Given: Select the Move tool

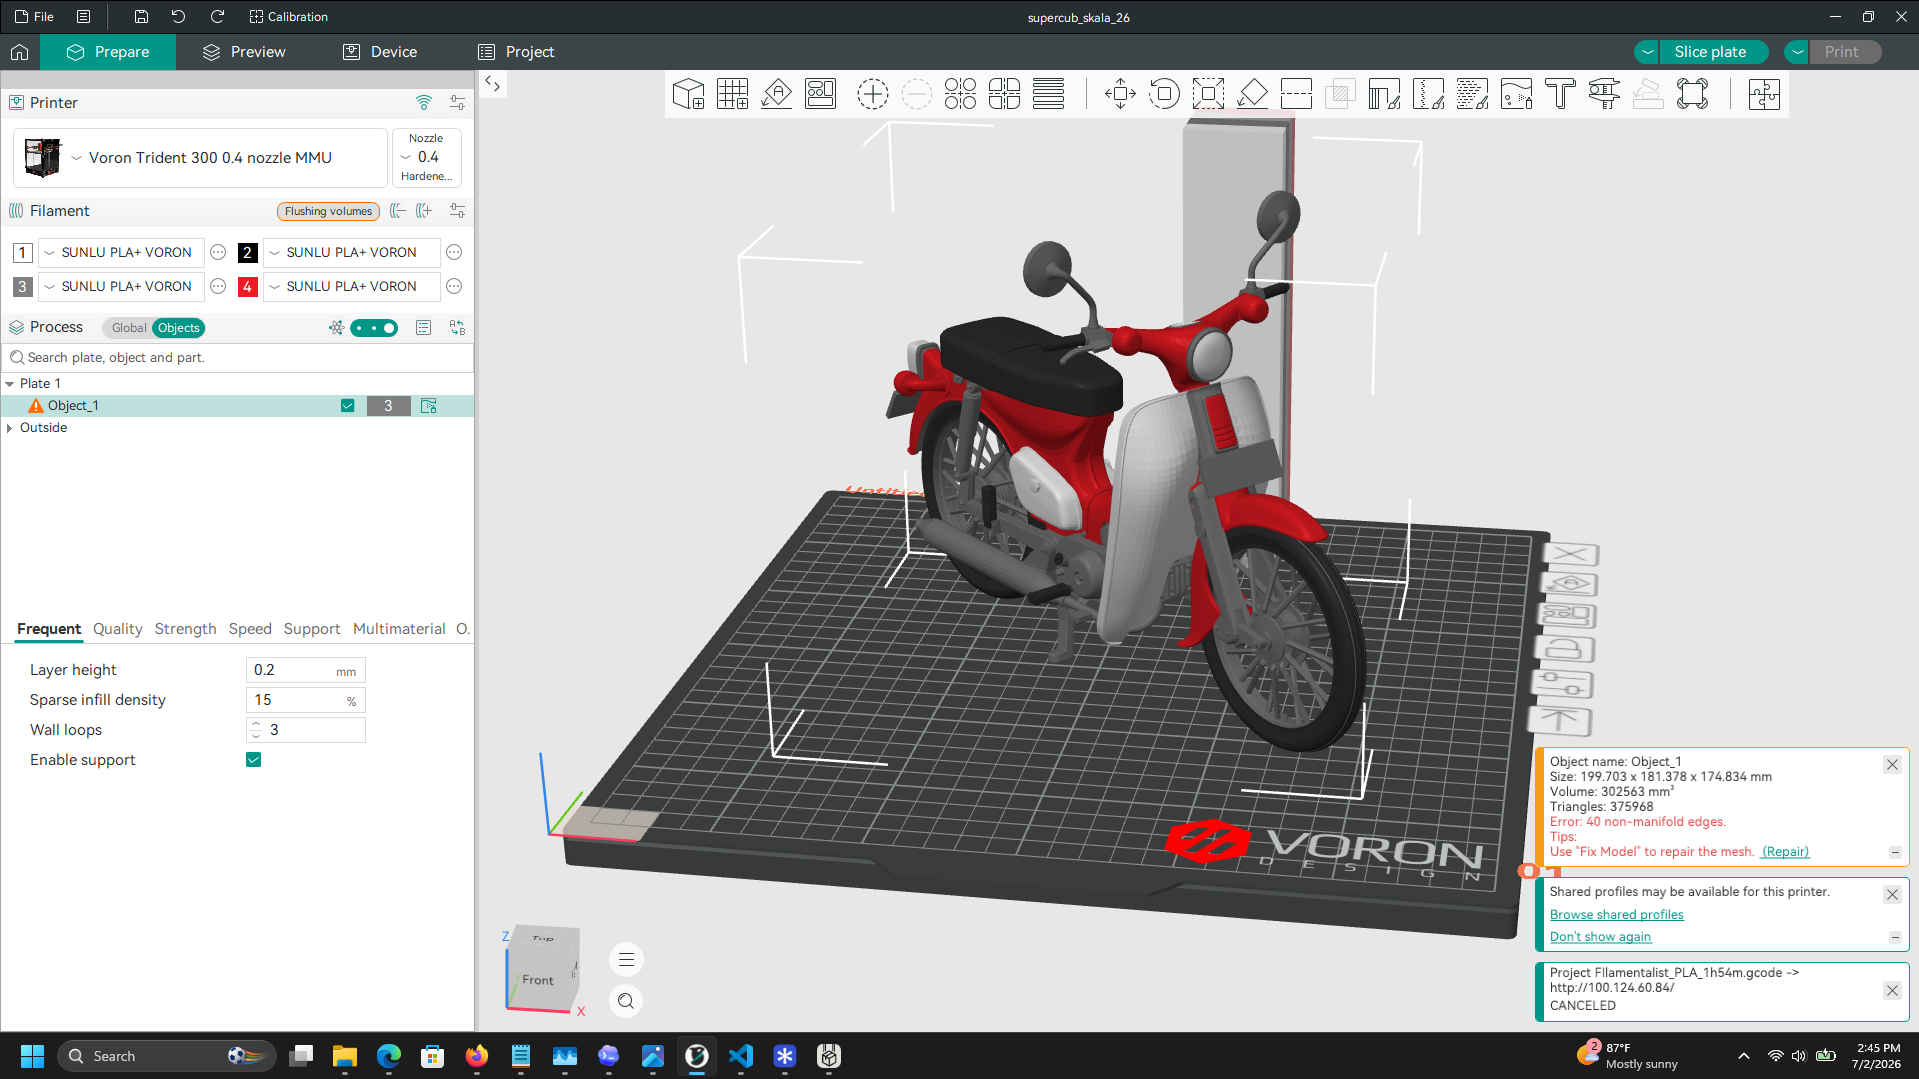Looking at the screenshot, I should tap(1120, 94).
